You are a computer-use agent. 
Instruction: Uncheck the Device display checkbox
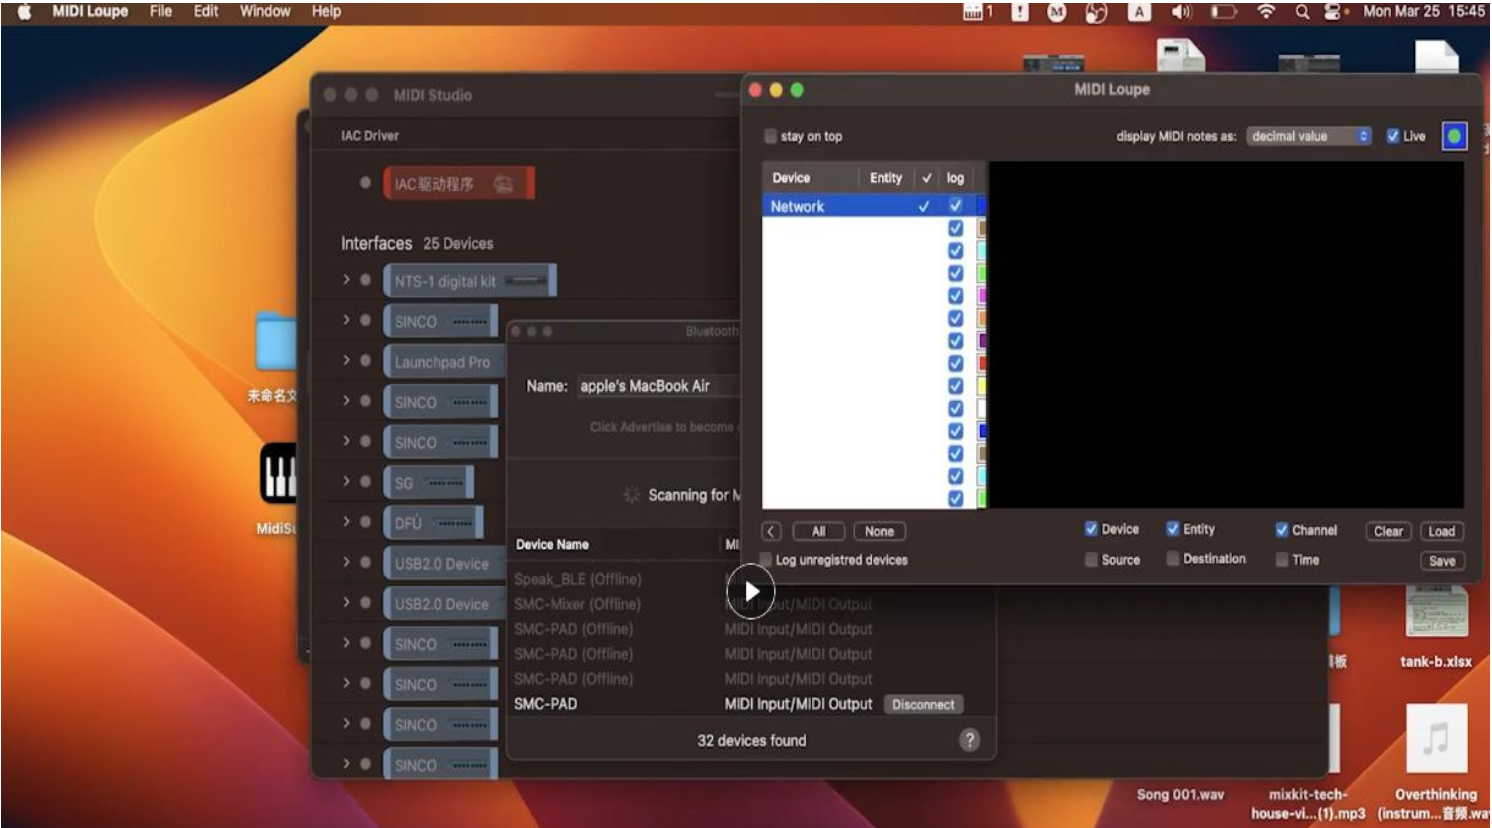click(1091, 529)
